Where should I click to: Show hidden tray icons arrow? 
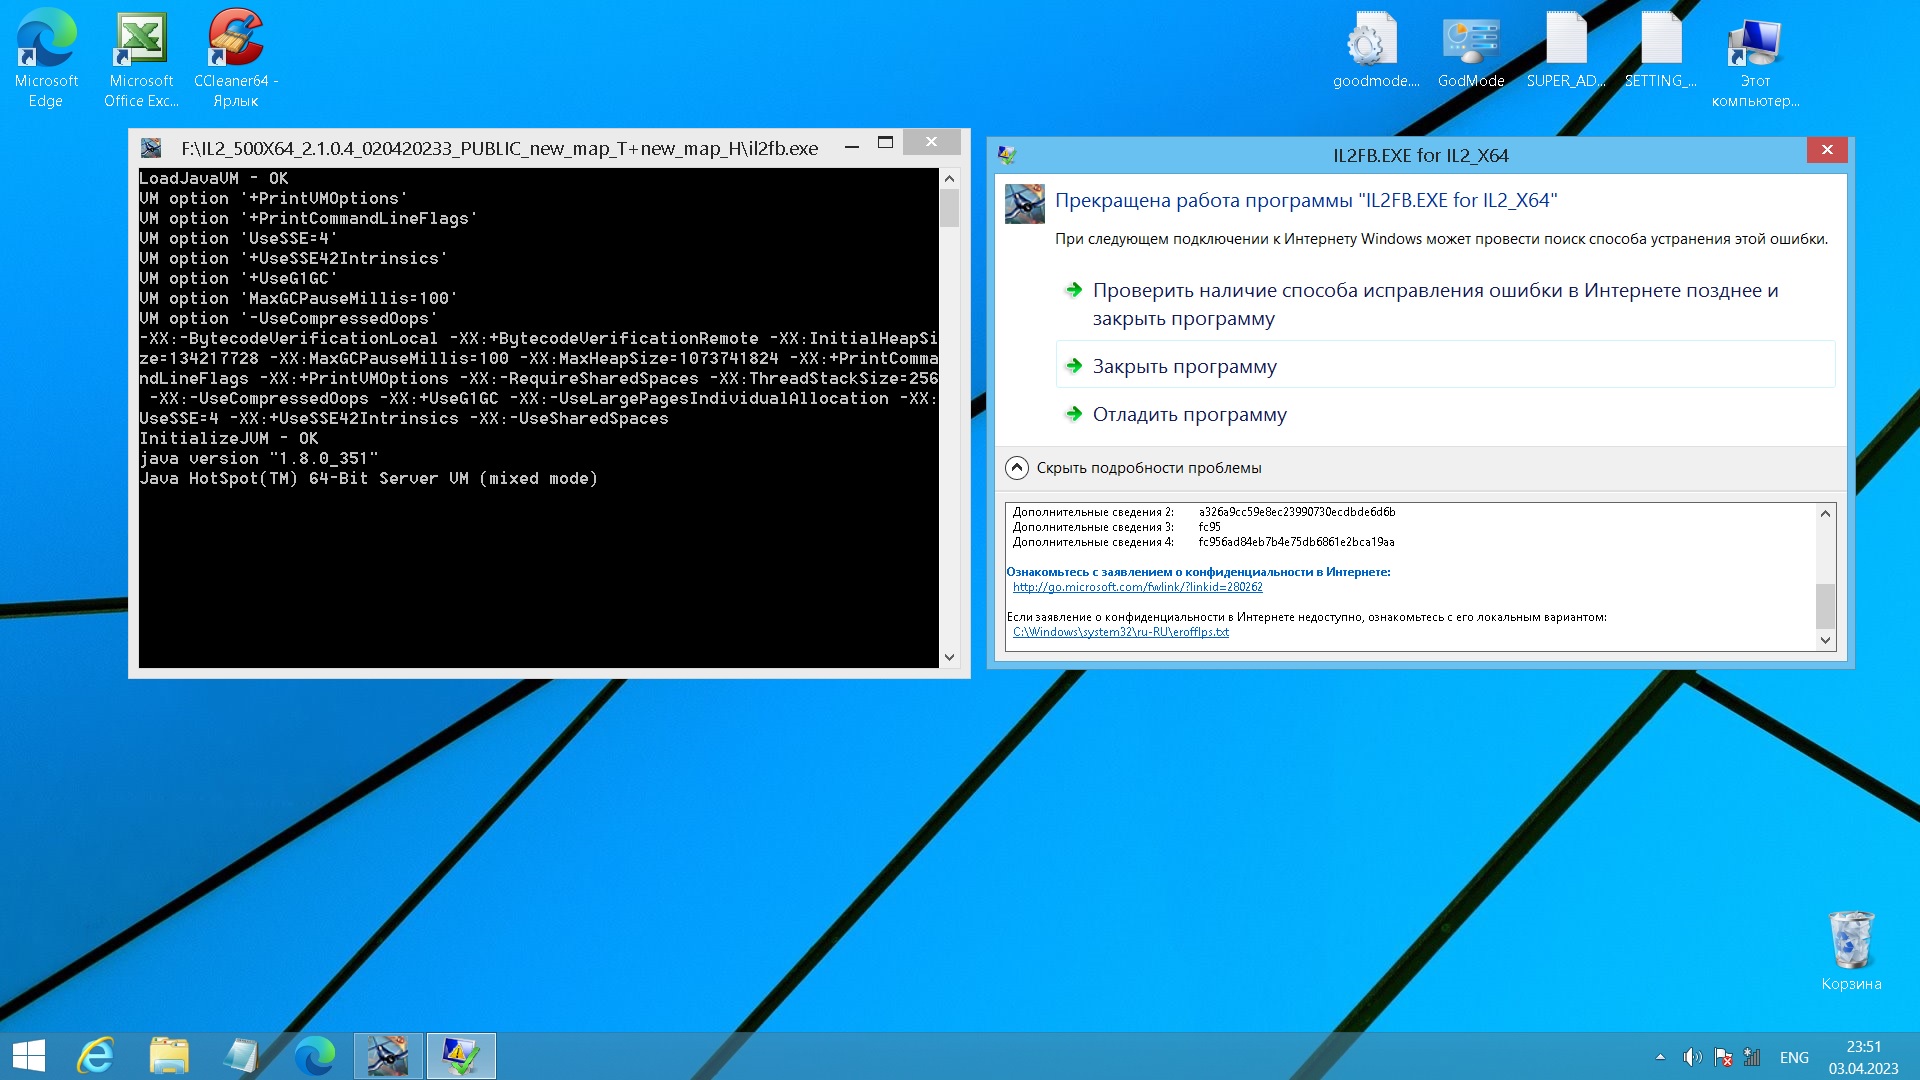pyautogui.click(x=1660, y=1057)
